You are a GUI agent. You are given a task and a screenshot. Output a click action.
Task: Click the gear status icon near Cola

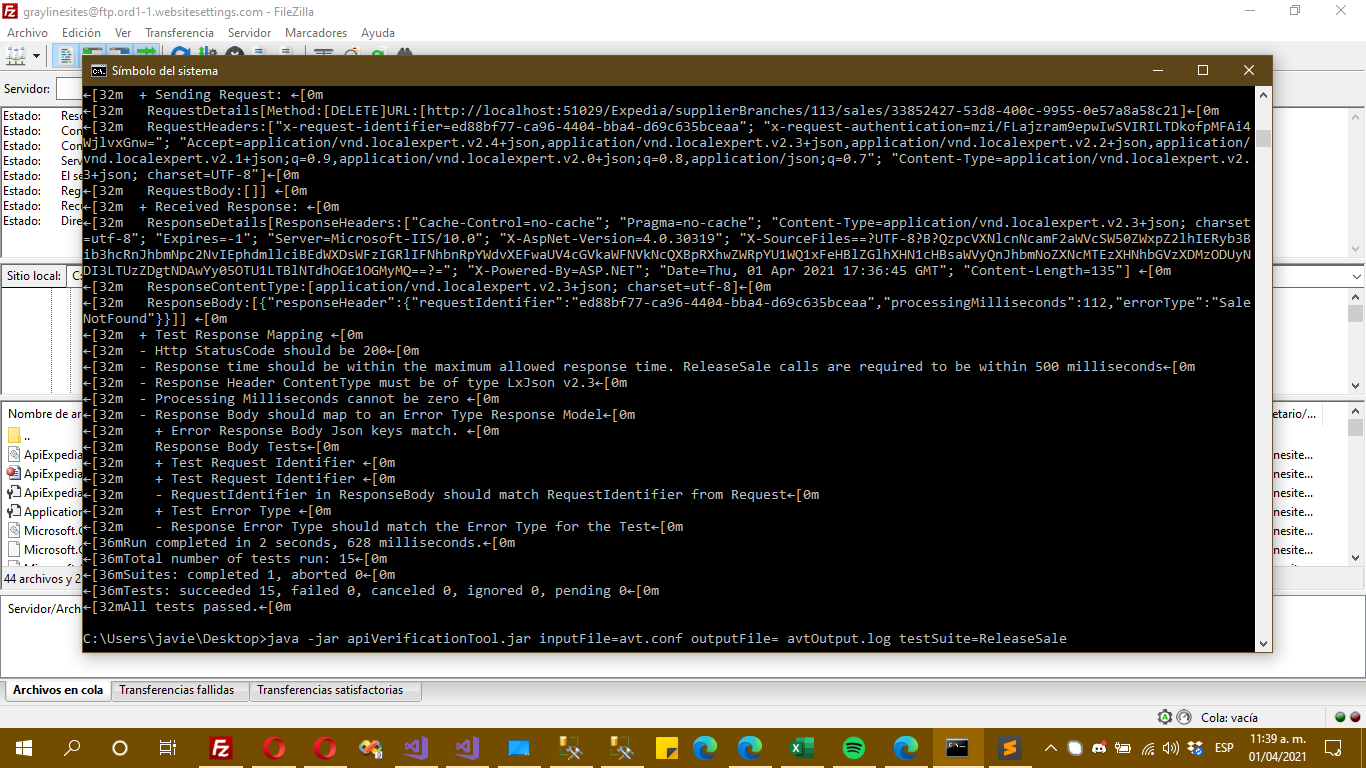(x=1165, y=717)
